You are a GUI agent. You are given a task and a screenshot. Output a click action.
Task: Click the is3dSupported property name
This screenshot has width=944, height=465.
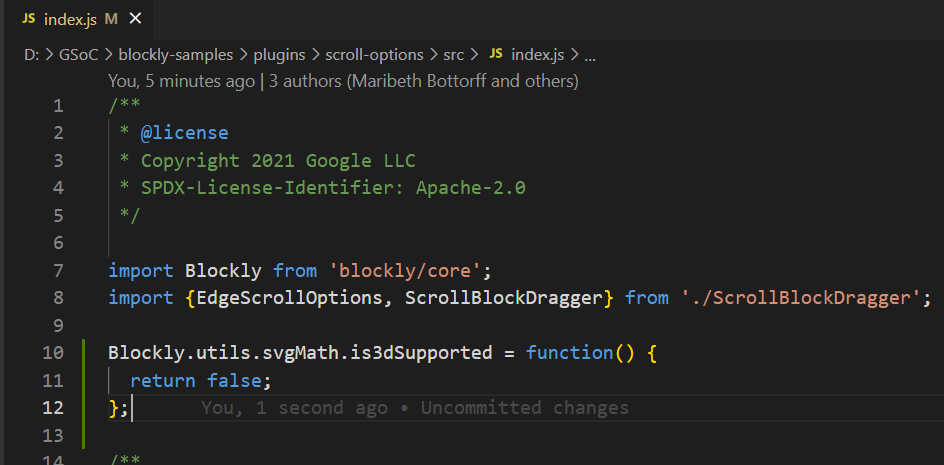click(x=421, y=352)
